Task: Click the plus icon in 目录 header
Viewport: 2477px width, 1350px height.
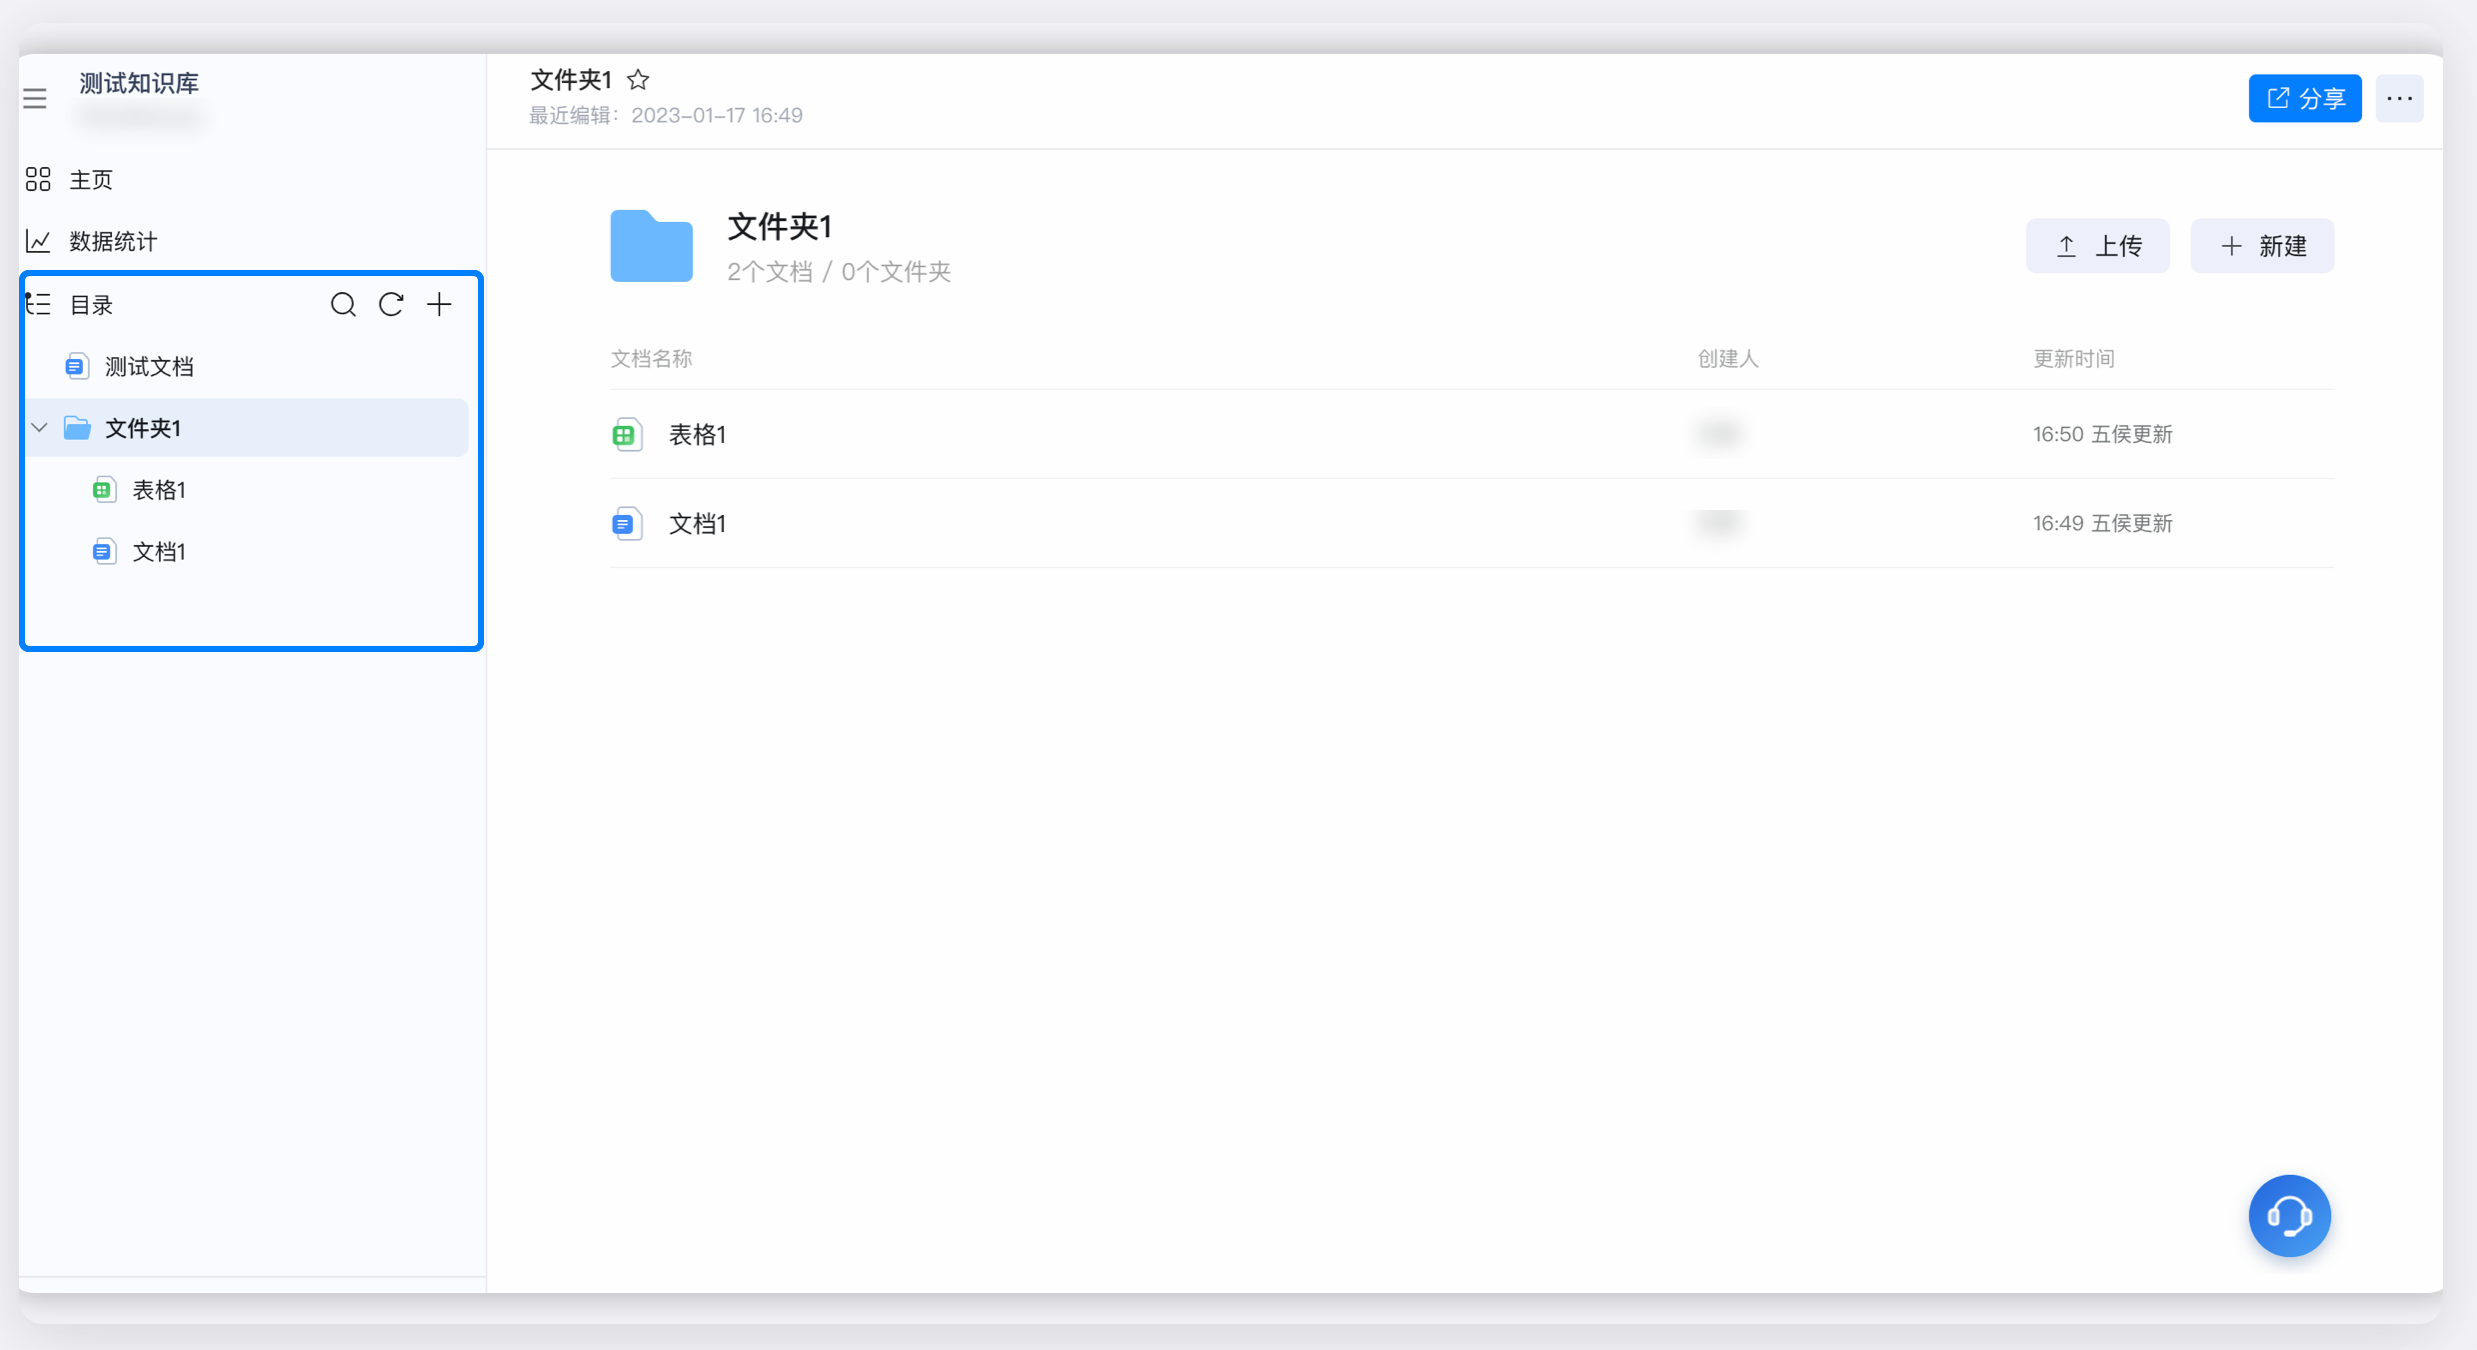Action: click(439, 305)
